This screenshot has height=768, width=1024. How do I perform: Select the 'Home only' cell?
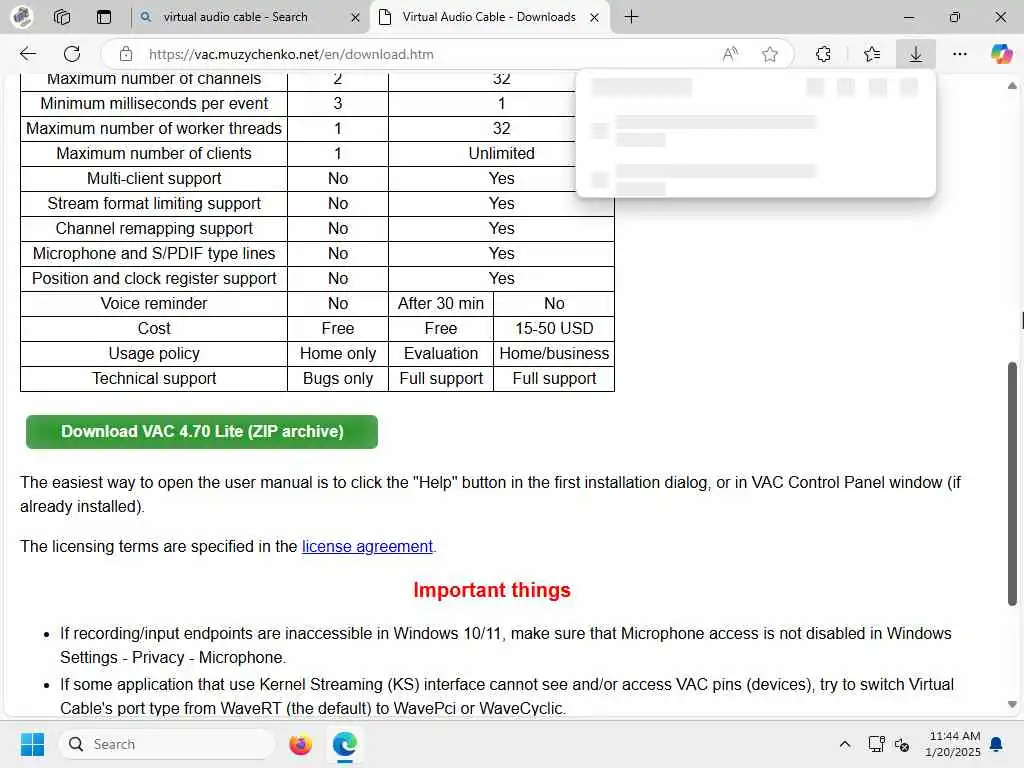pos(338,353)
